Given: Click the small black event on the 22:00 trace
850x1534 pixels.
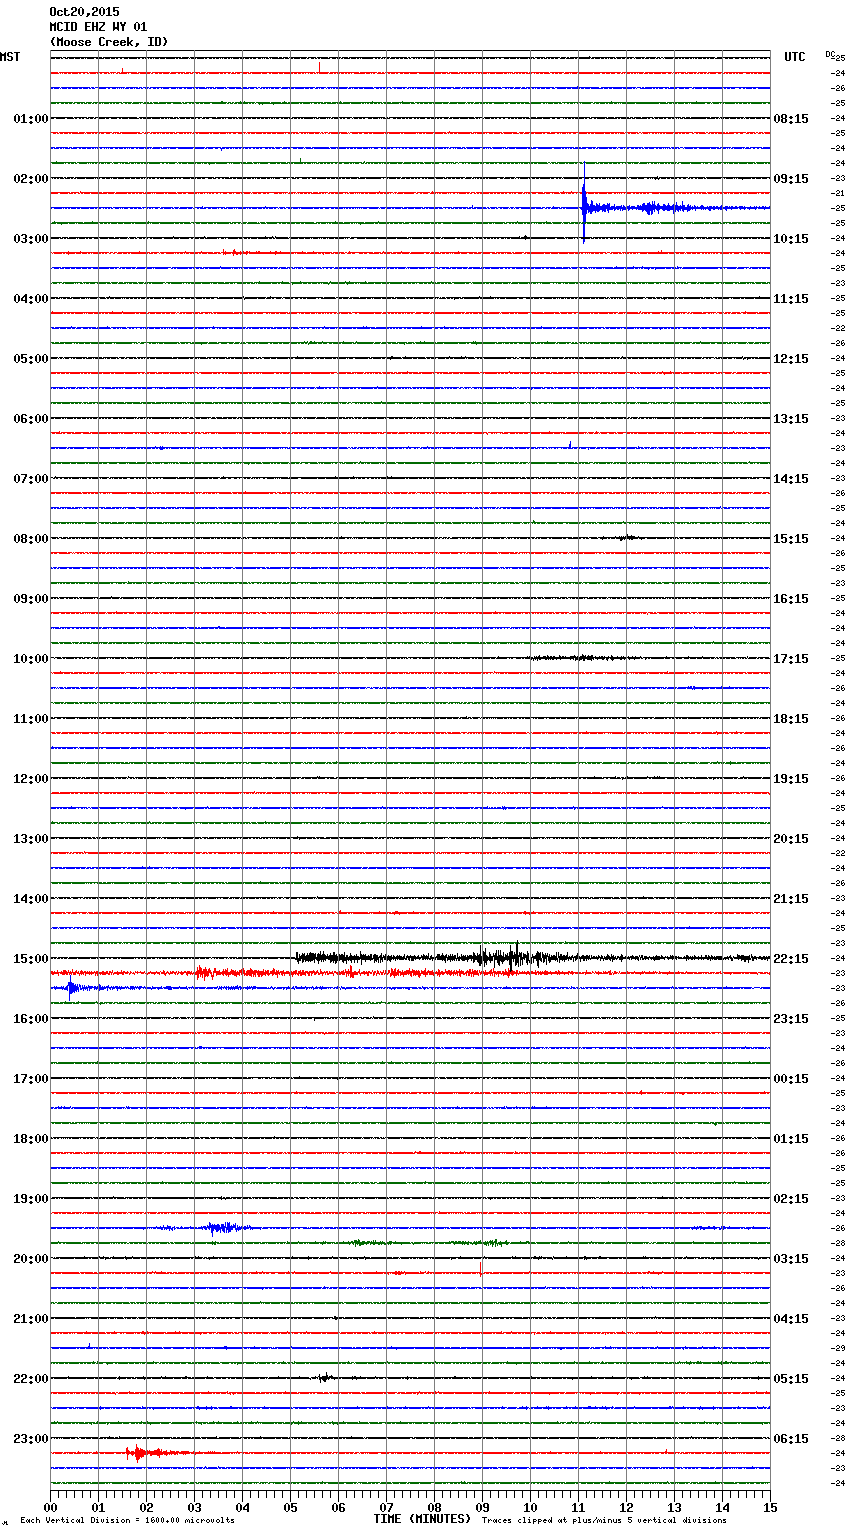Looking at the screenshot, I should point(324,1378).
